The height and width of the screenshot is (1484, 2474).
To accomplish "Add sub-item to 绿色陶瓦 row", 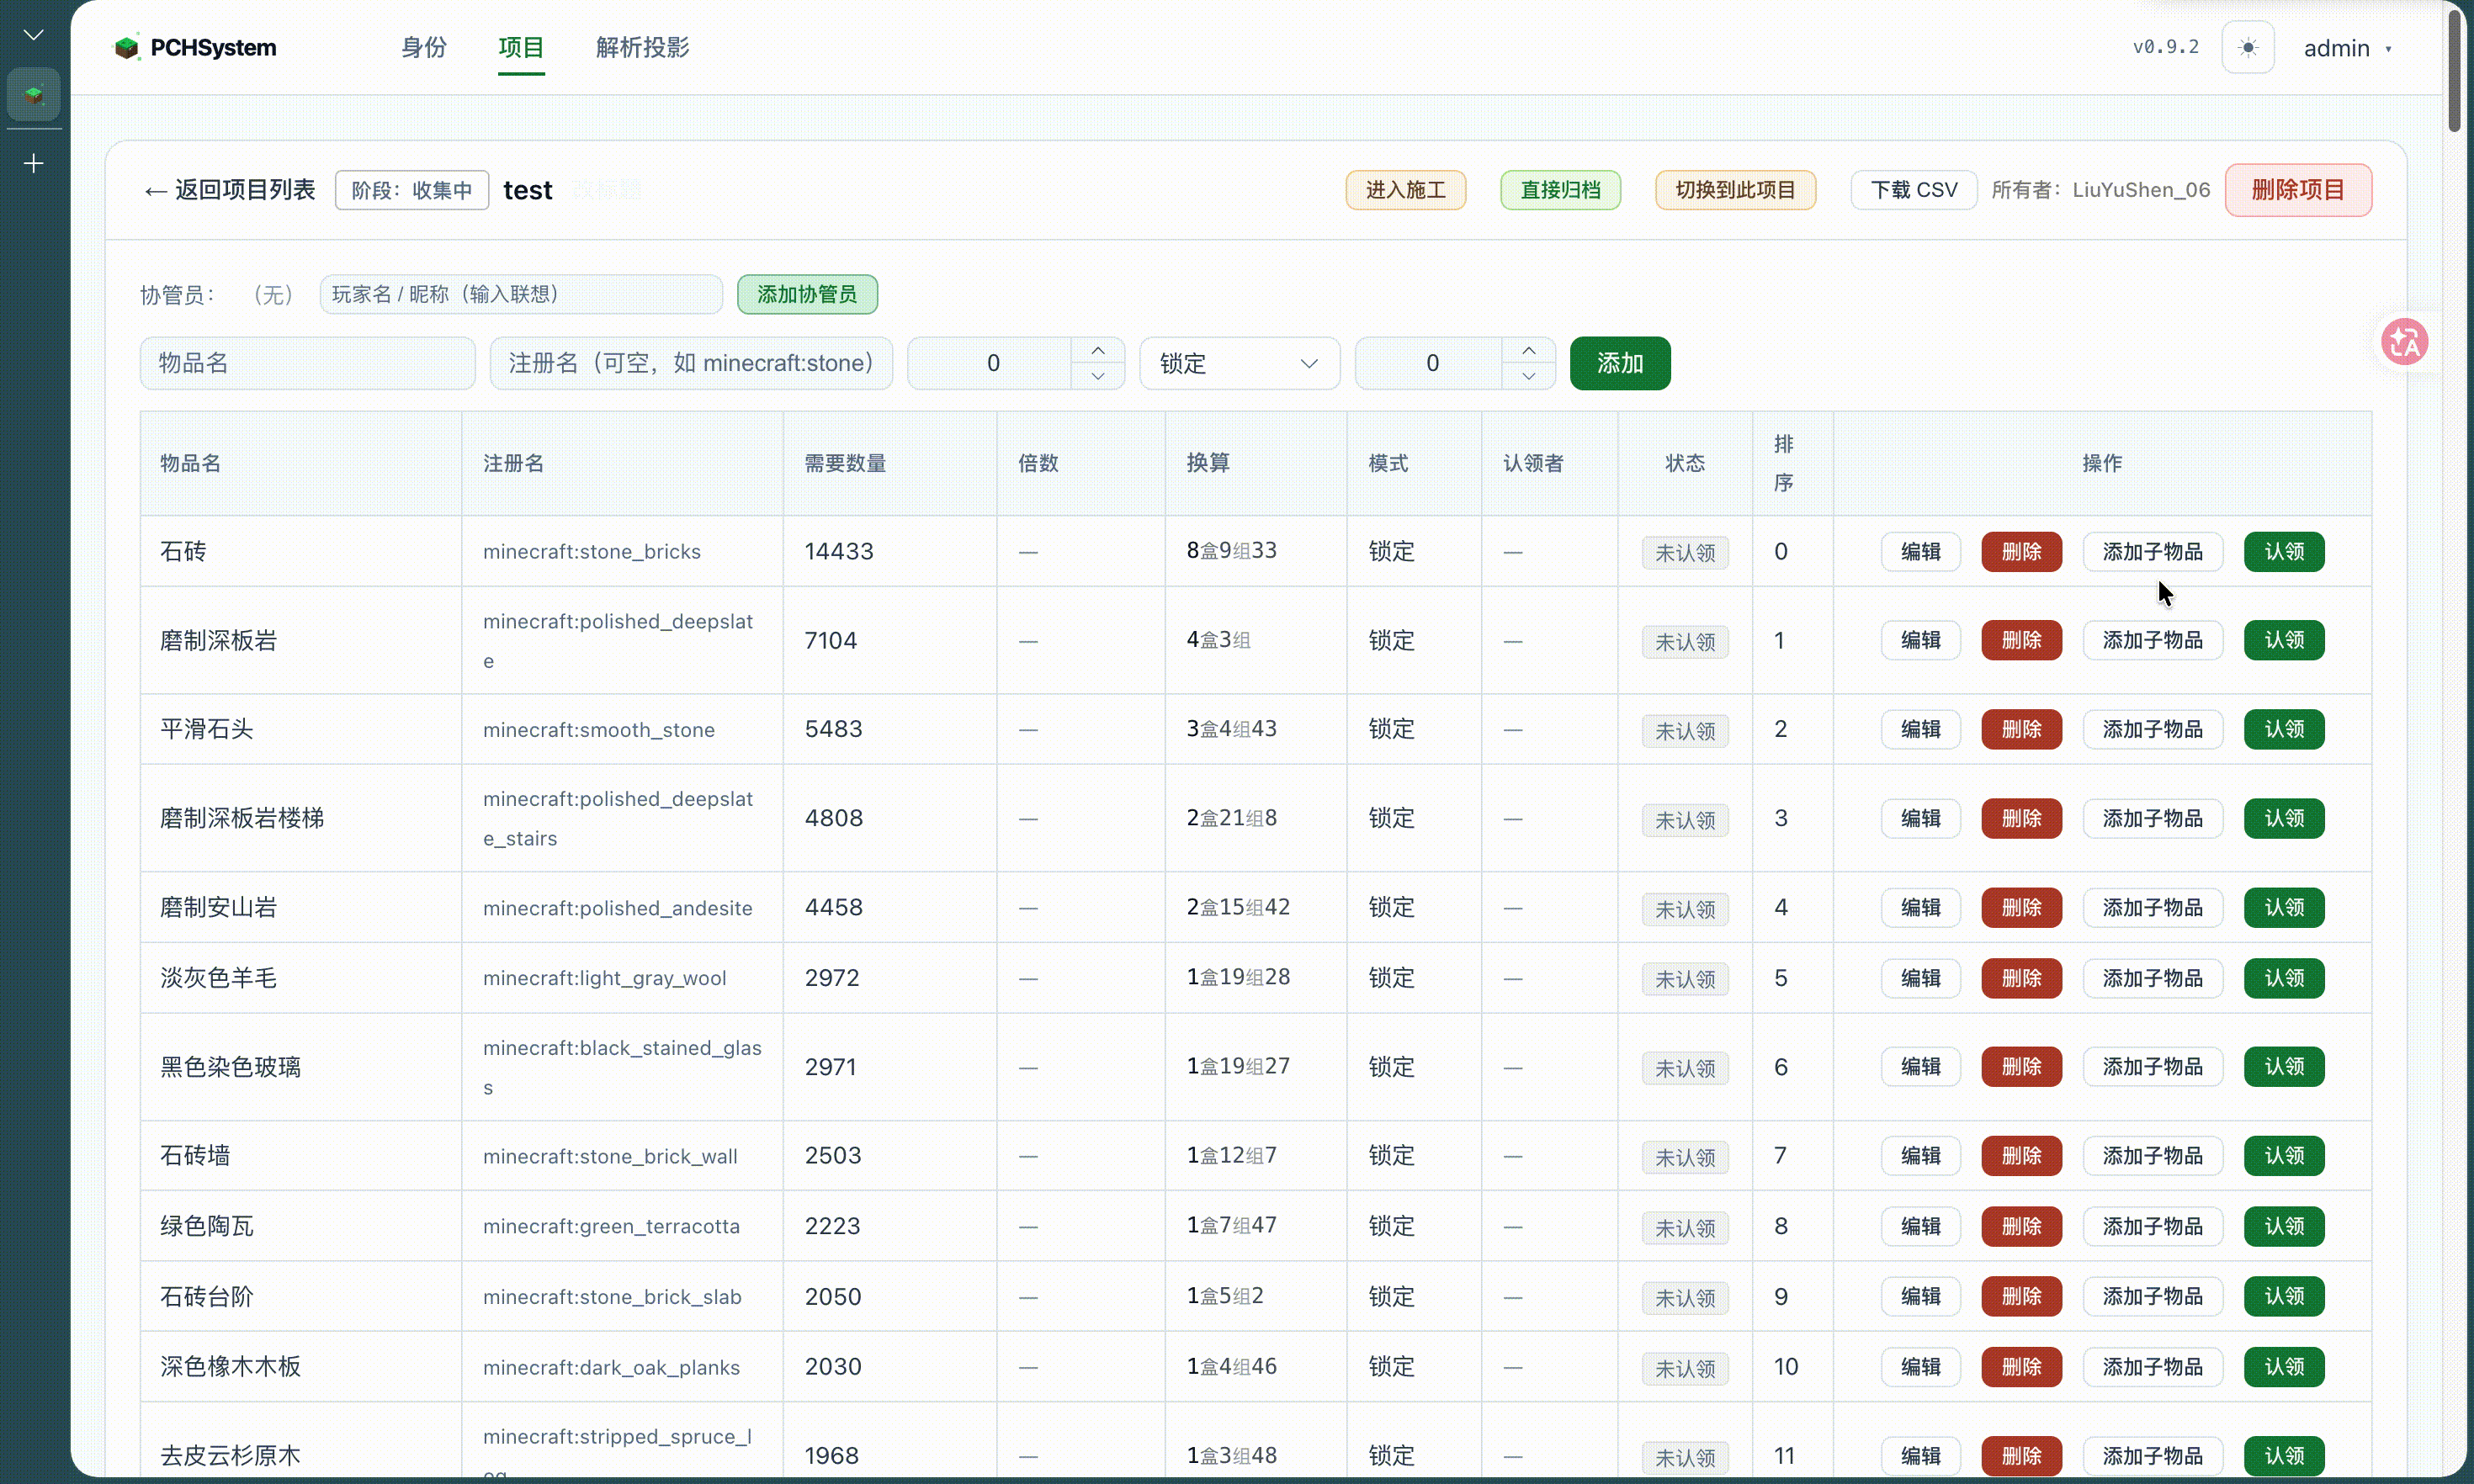I will [x=2153, y=1226].
